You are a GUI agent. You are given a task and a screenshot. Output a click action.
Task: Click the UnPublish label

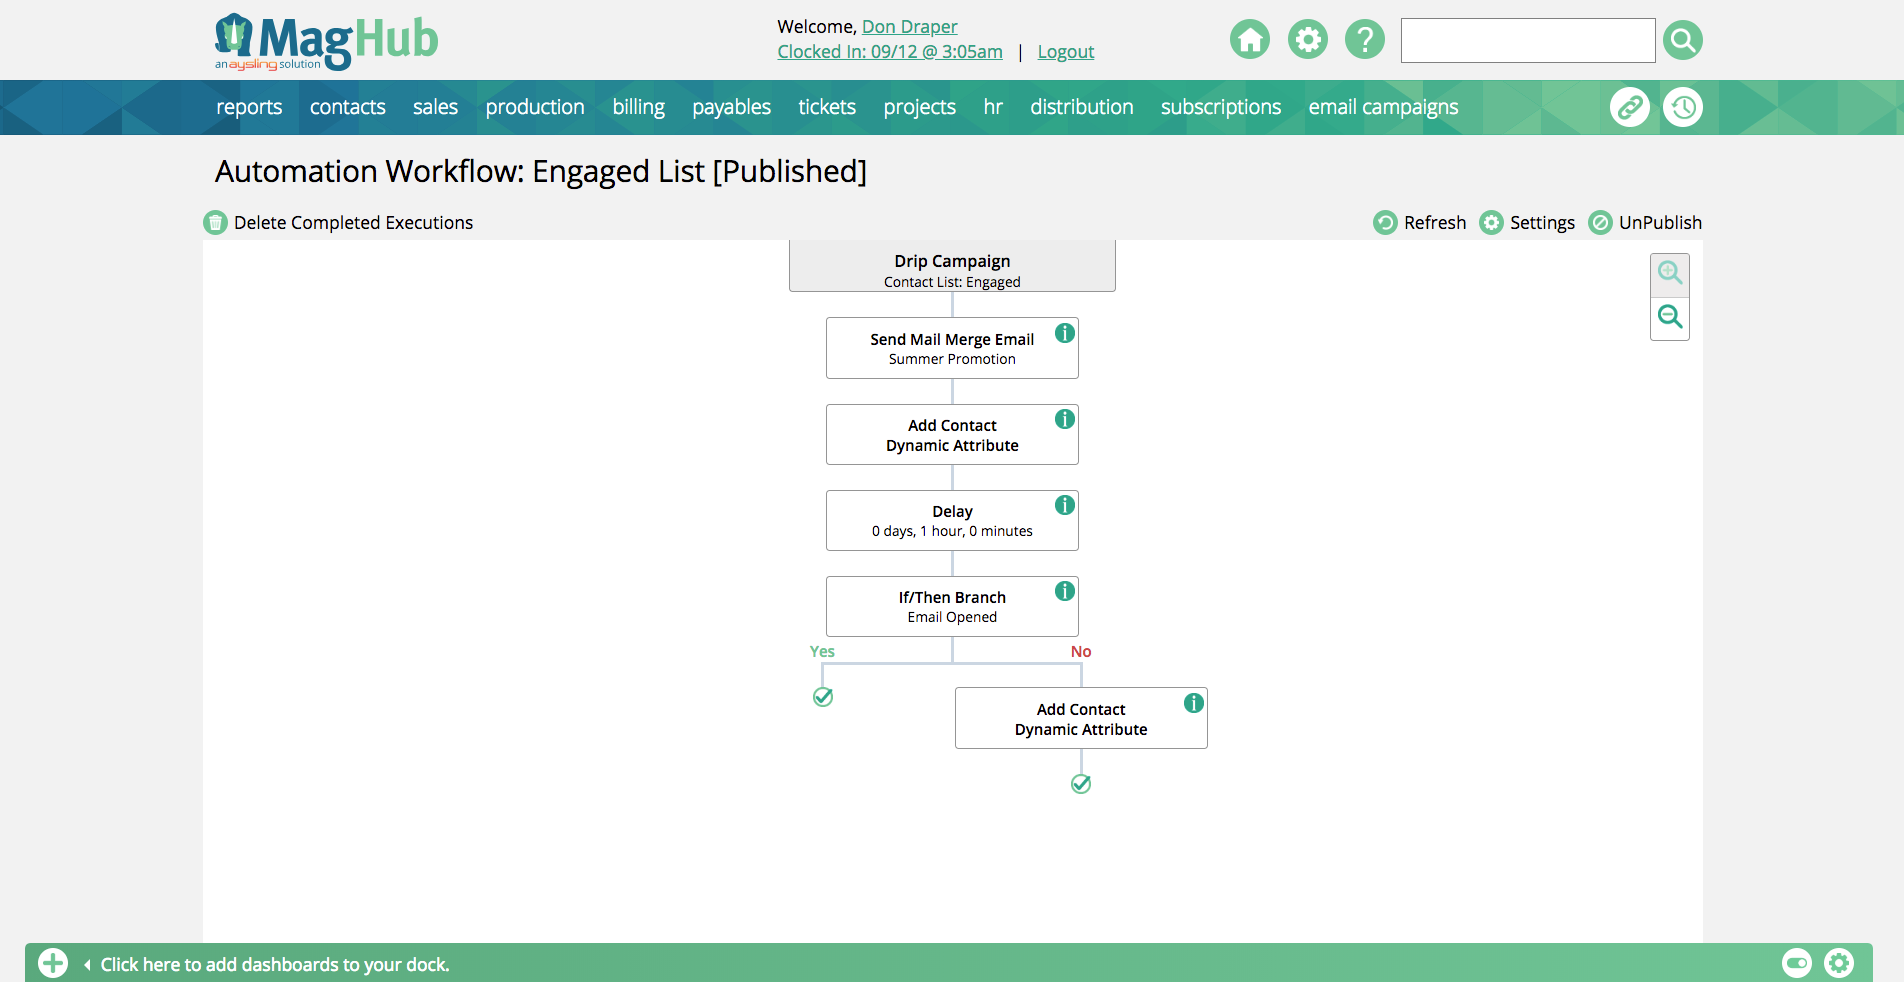coord(1660,222)
